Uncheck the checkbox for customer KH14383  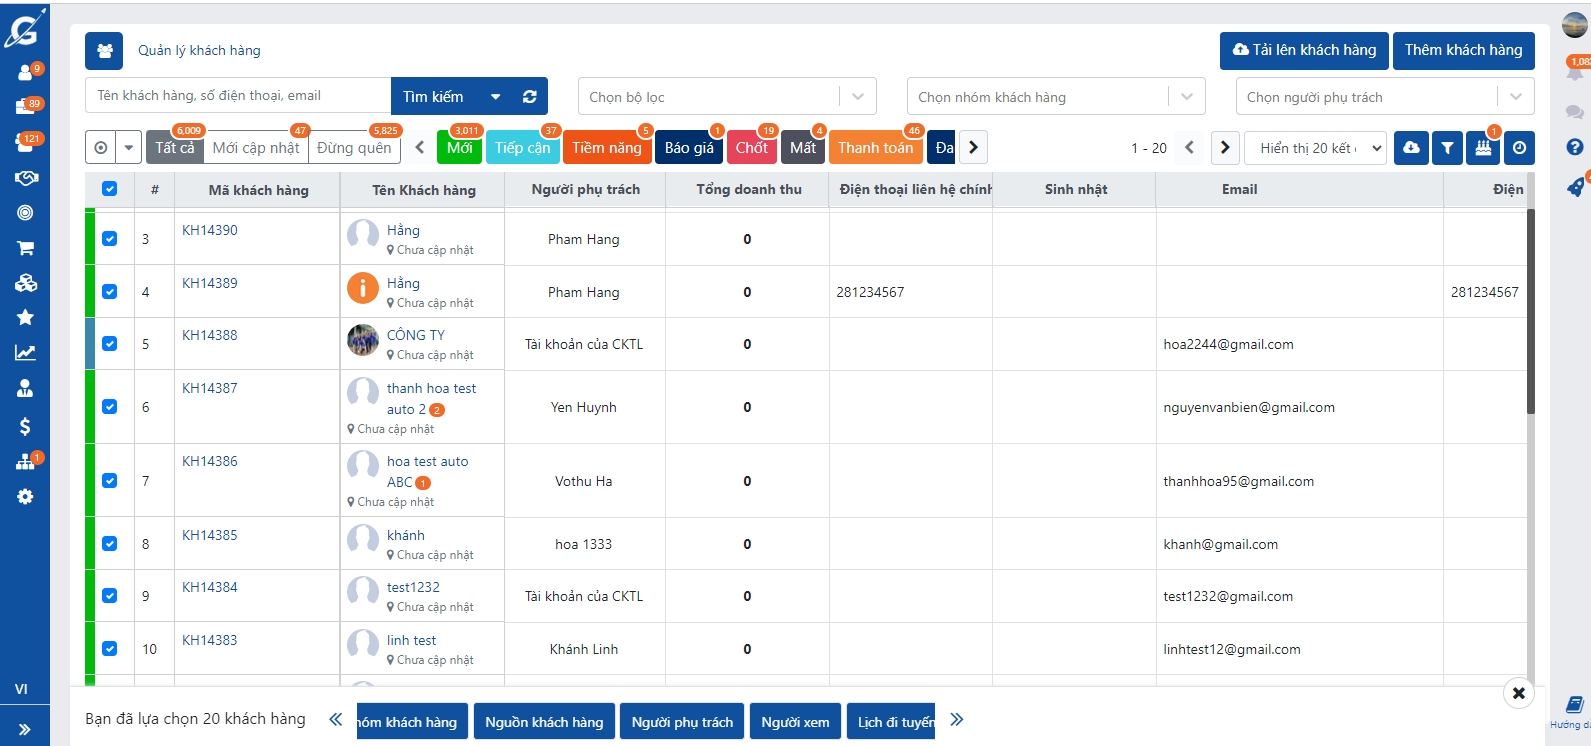click(x=110, y=649)
